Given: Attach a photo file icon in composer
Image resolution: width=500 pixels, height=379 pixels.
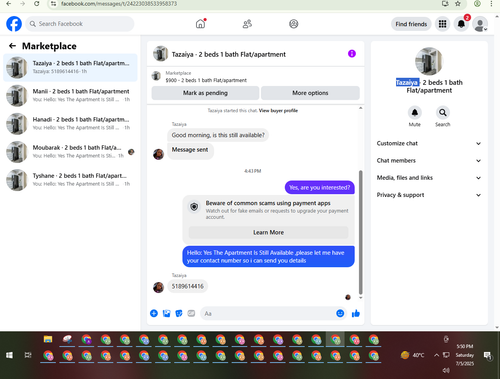Looking at the screenshot, I should coord(166,313).
